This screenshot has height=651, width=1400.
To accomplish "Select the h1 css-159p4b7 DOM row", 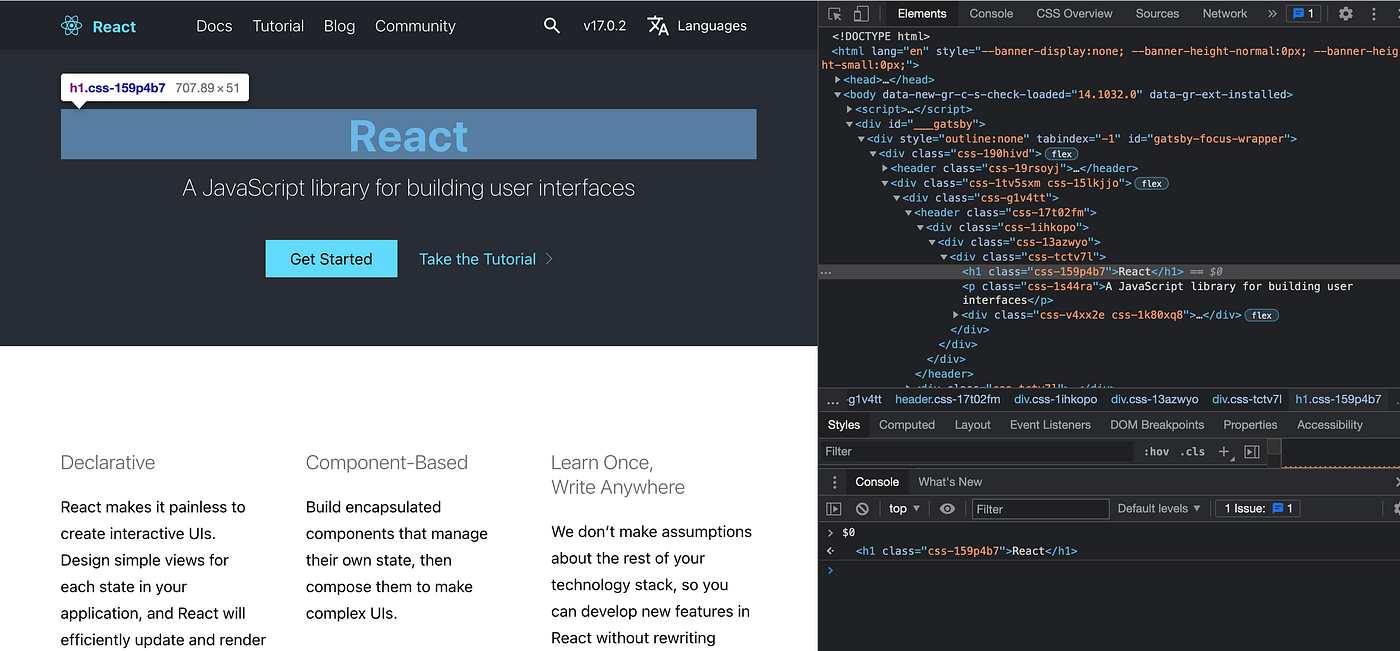I will coord(1109,272).
